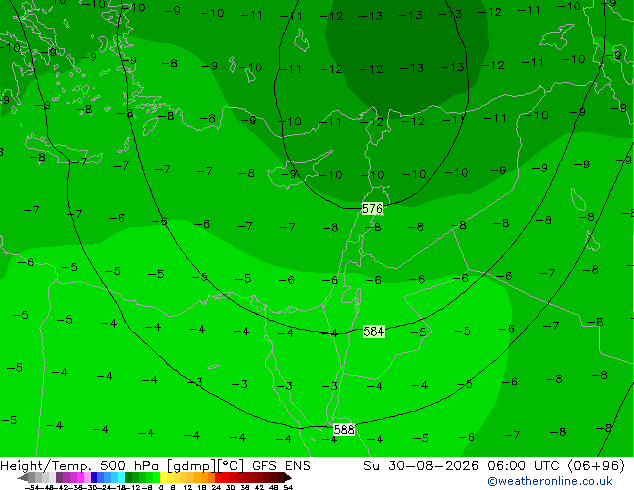Open the weatheronline.co.uk copyright link
The width and height of the screenshot is (634, 490).
coord(550,481)
